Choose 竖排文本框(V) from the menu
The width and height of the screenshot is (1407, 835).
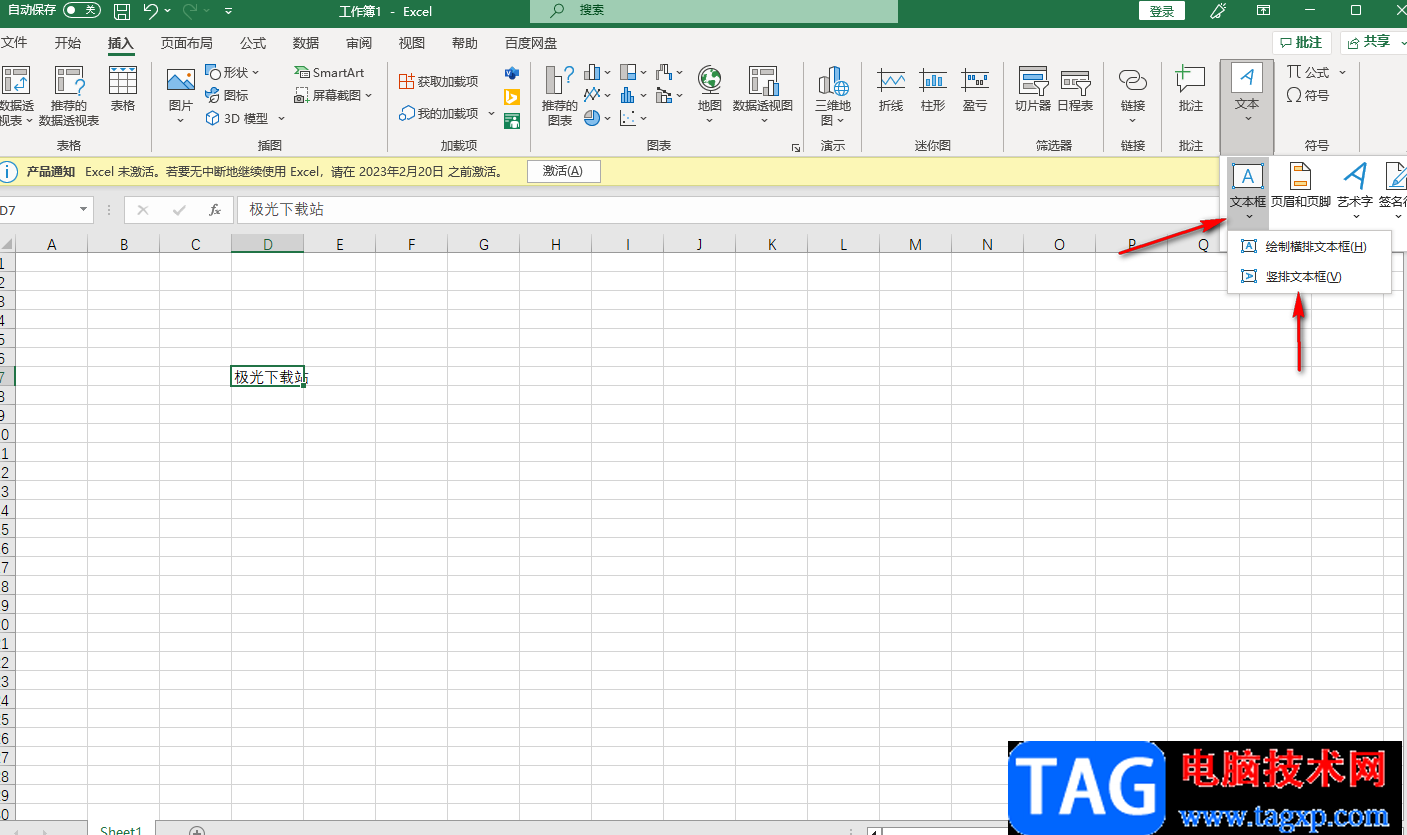click(x=1309, y=277)
